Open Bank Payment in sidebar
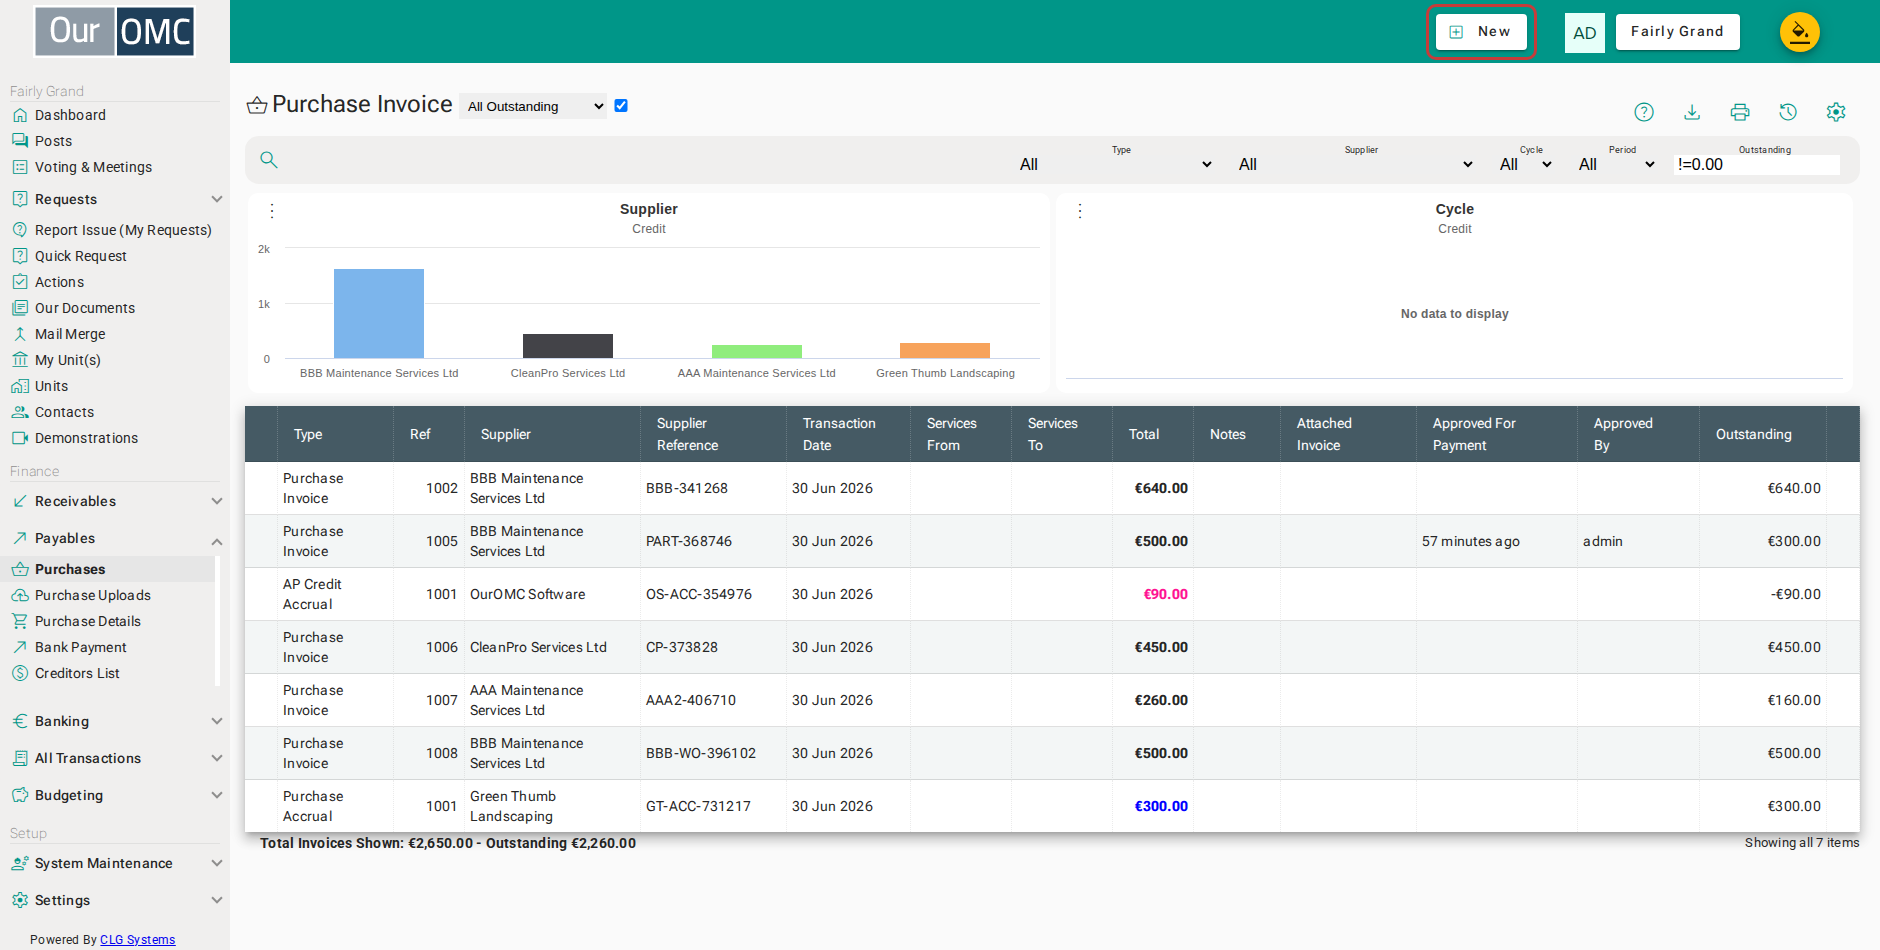The width and height of the screenshot is (1880, 950). [80, 647]
